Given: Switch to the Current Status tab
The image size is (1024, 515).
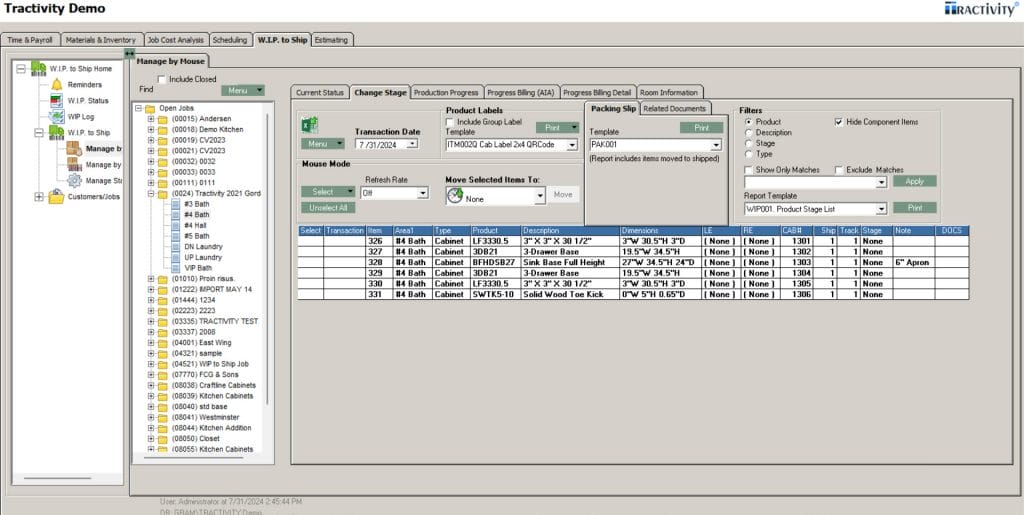Looking at the screenshot, I should tap(320, 93).
